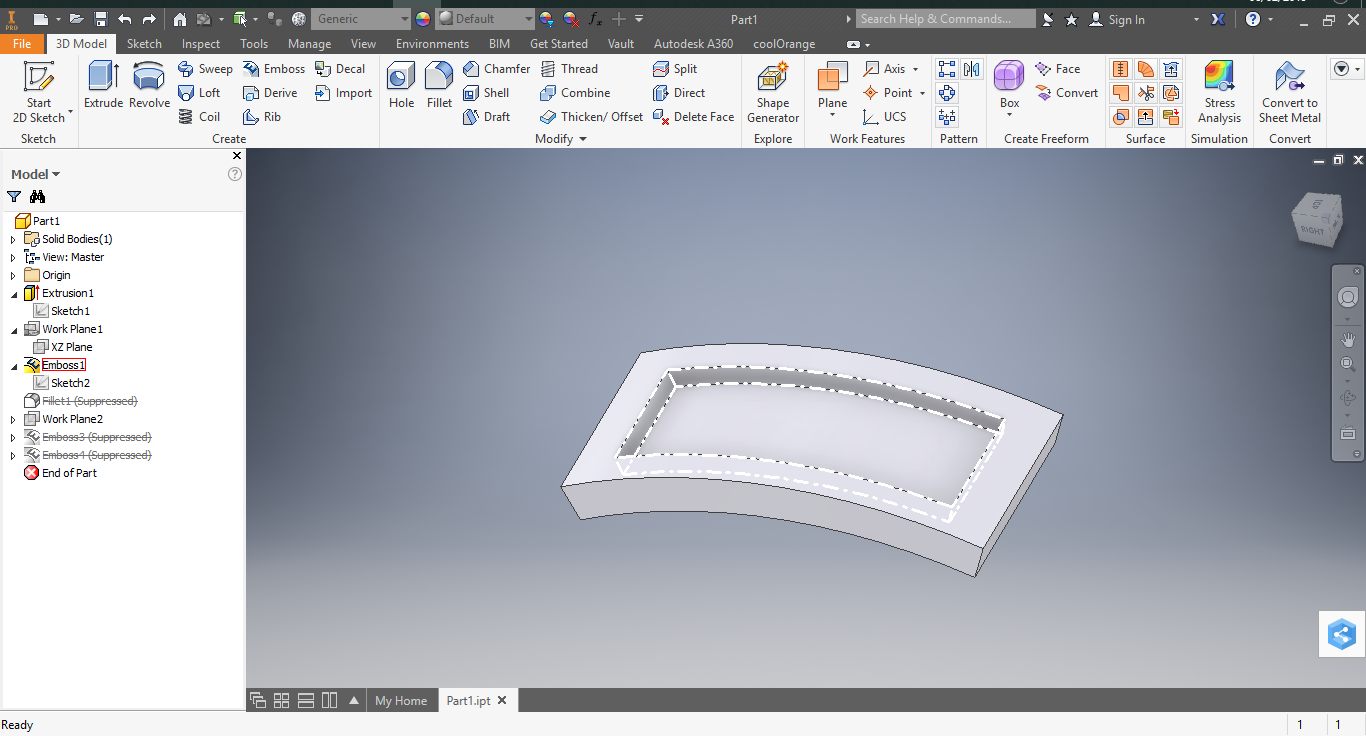Screen dimensions: 1366x736
Task: Expand the Solid Bodies(1) node
Action: [13, 240]
